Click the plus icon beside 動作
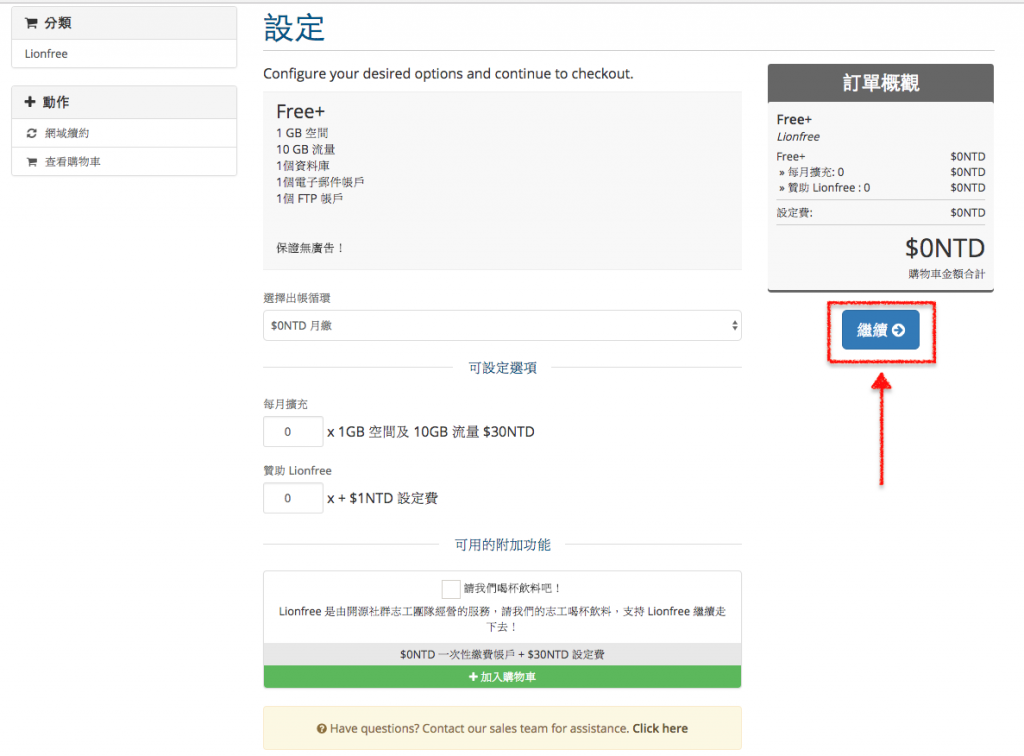Viewport: 1024px width, 756px height. click(x=29, y=102)
